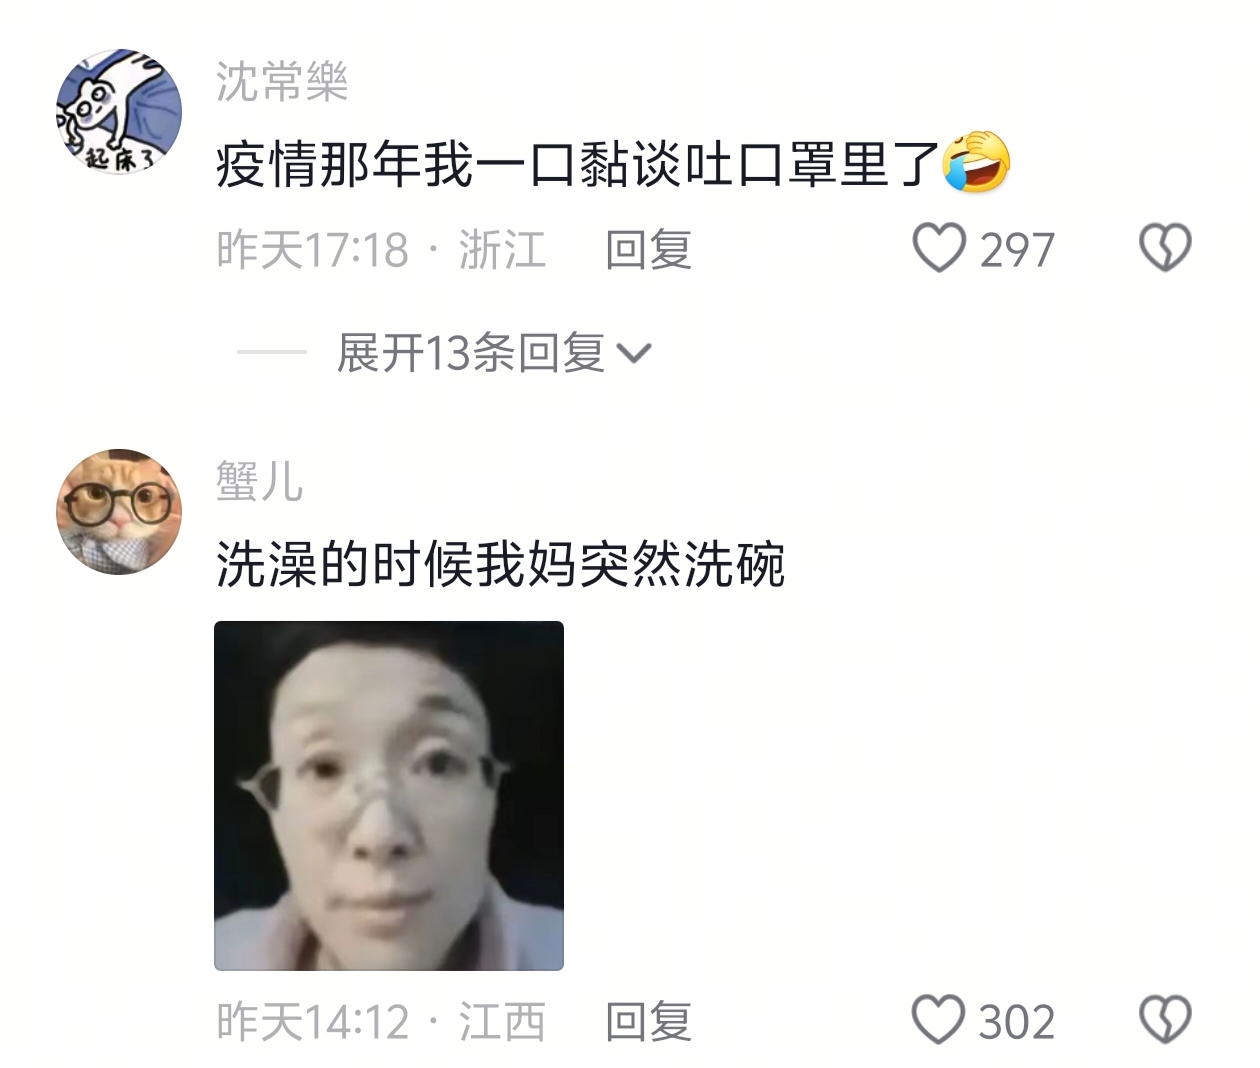Reply to 沈常樂's comment
1260x1068 pixels.
[648, 249]
